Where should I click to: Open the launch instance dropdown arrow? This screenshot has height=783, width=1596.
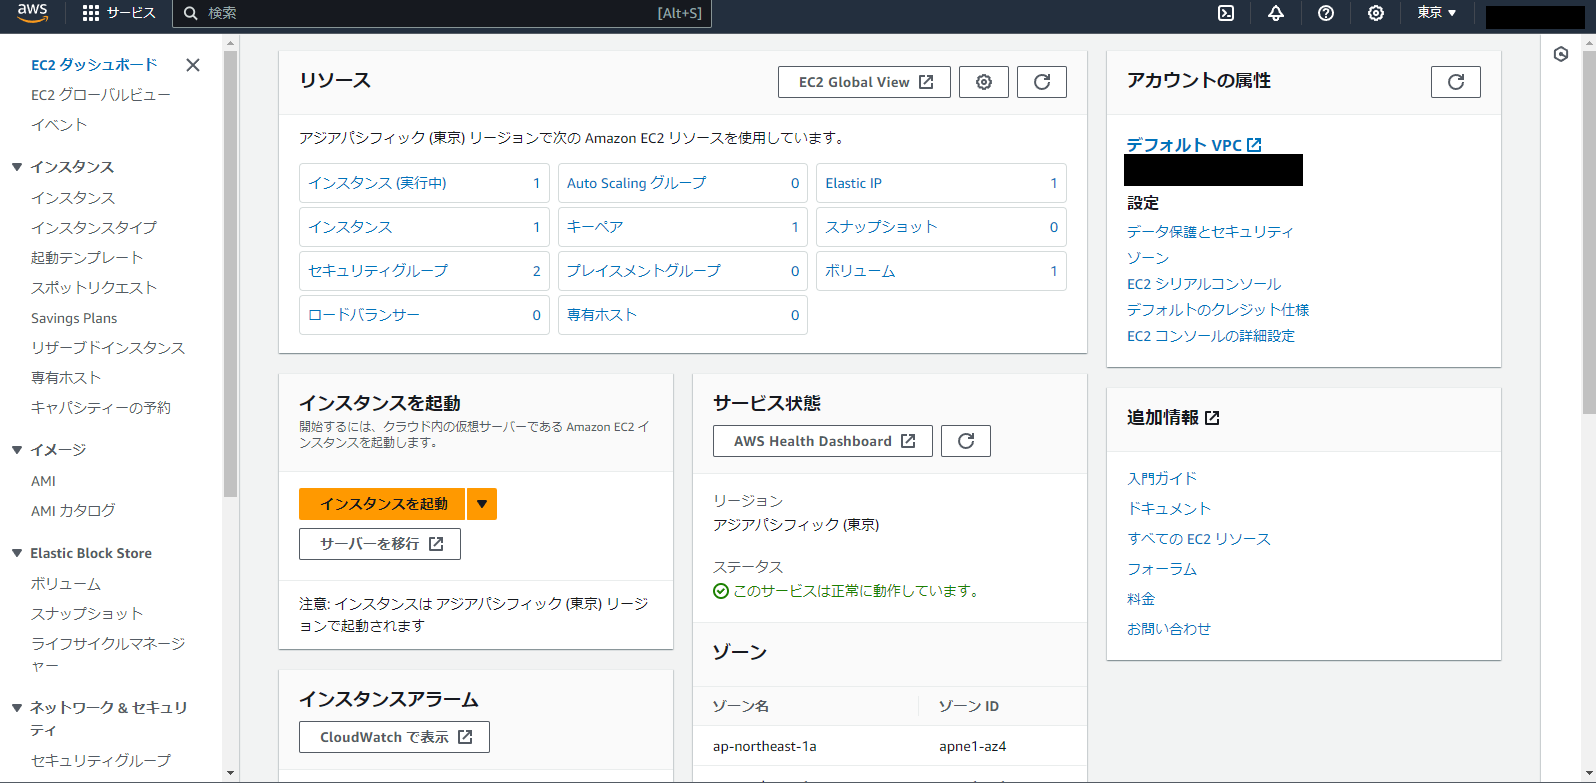coord(482,504)
